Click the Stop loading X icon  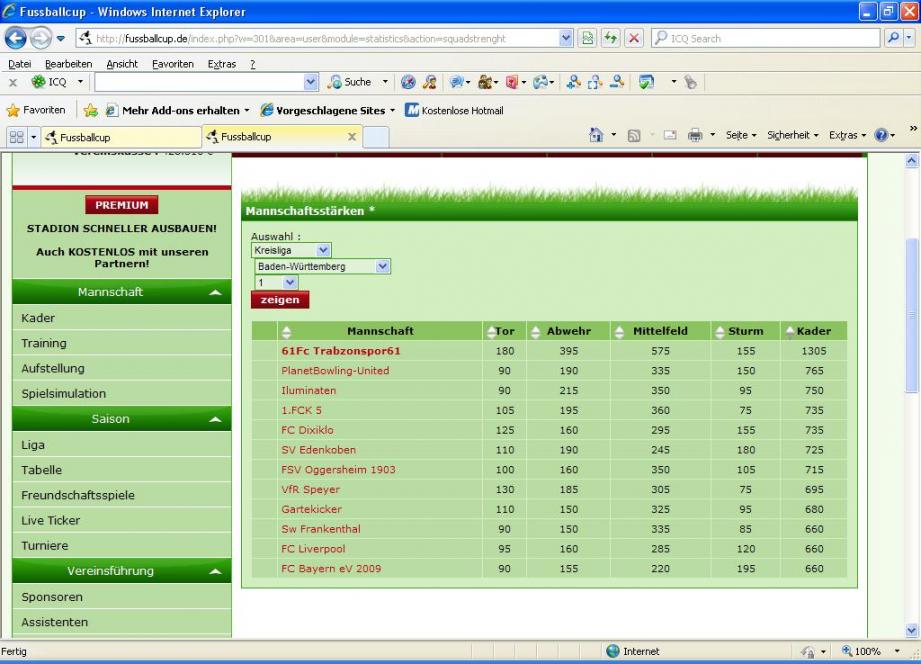tap(633, 38)
